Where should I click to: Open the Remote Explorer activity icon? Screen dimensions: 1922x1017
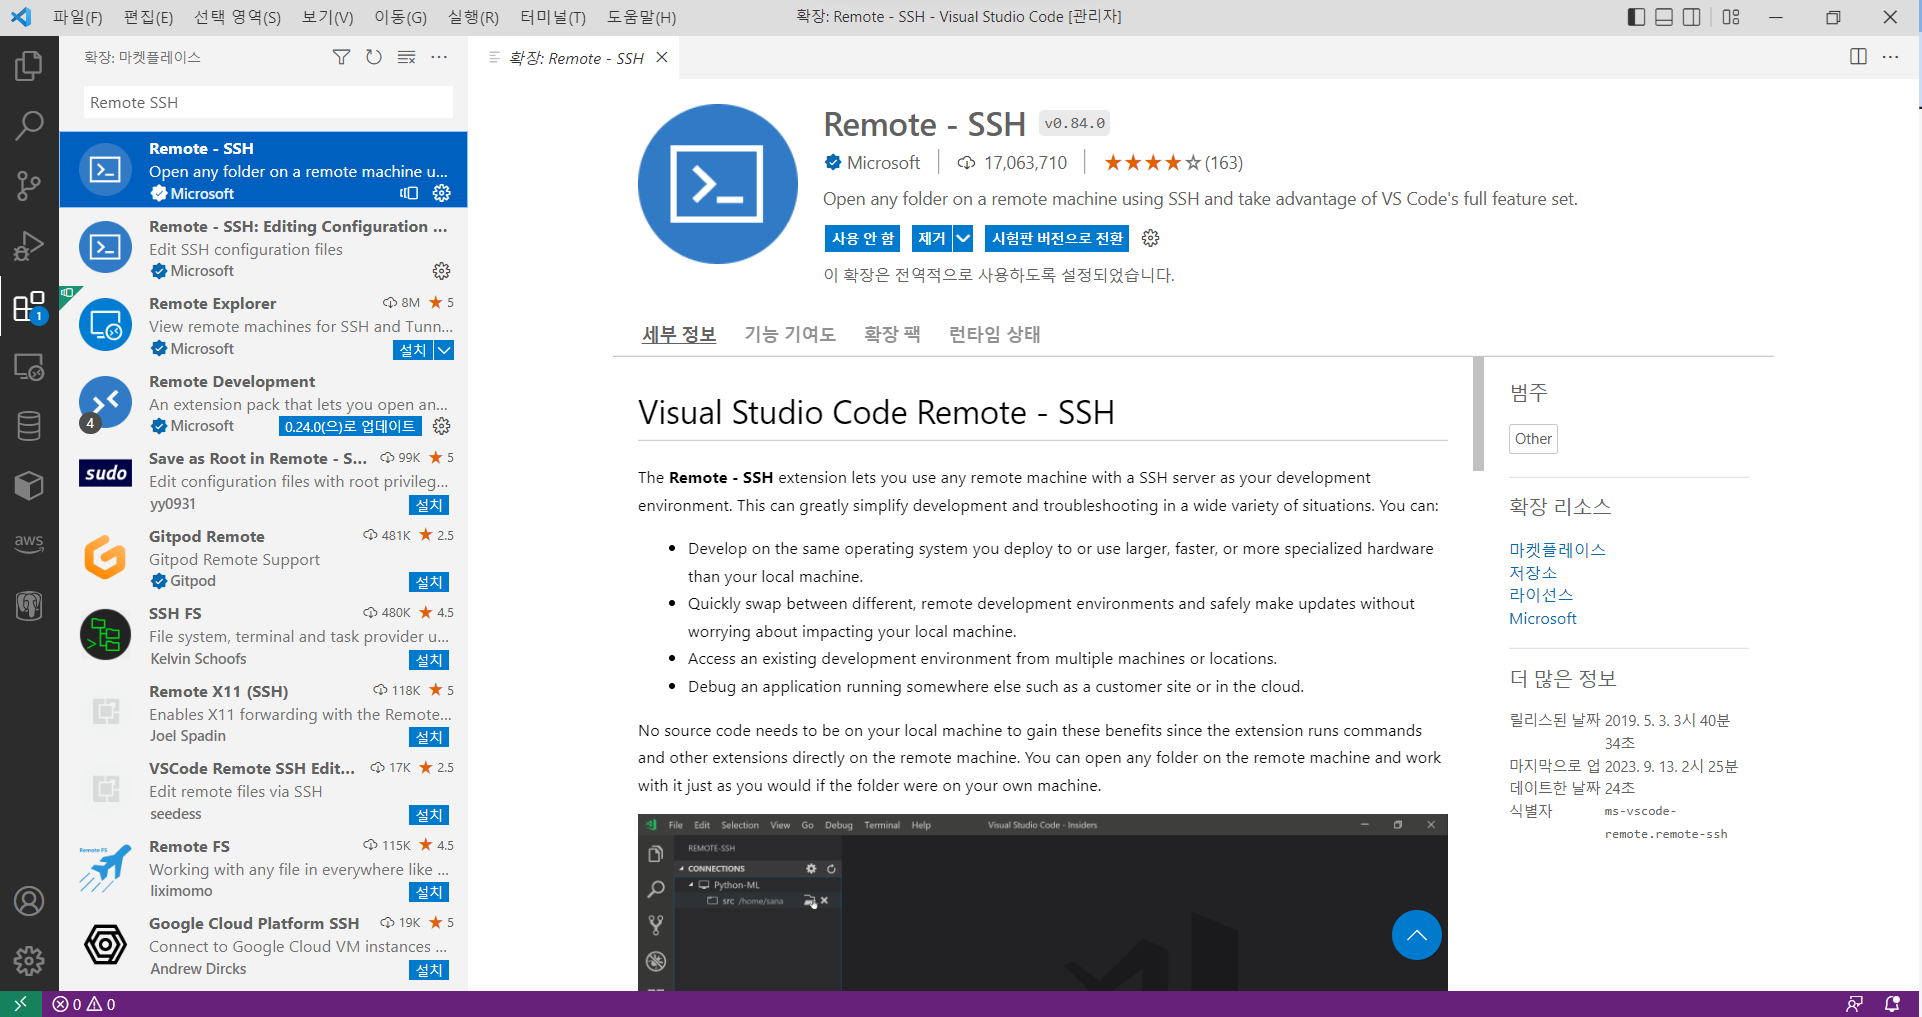tap(29, 366)
